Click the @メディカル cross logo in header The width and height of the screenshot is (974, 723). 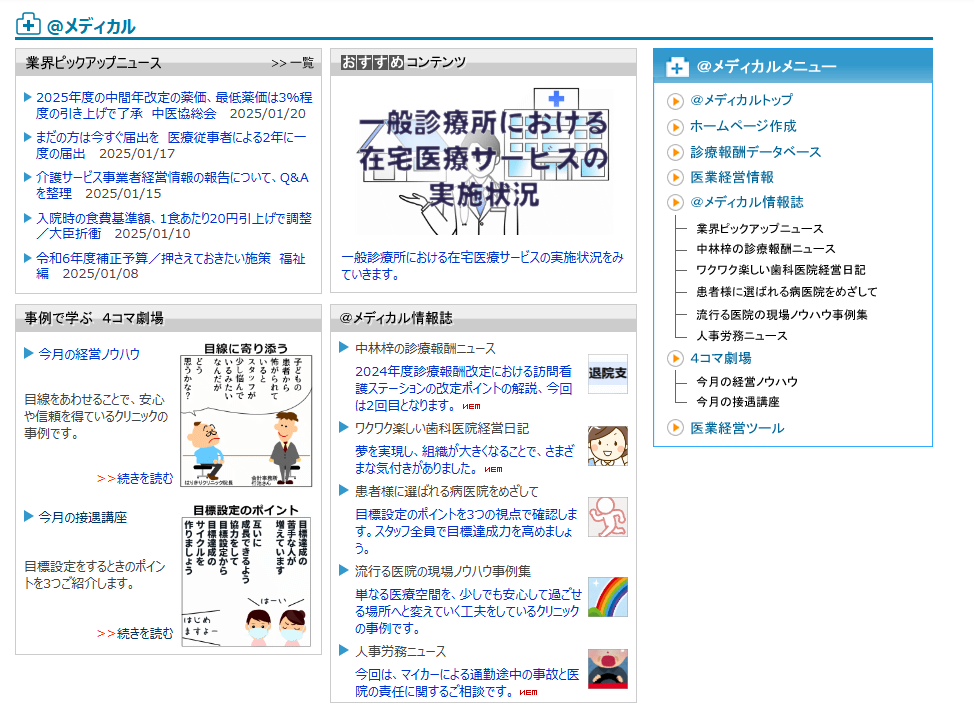(x=29, y=26)
